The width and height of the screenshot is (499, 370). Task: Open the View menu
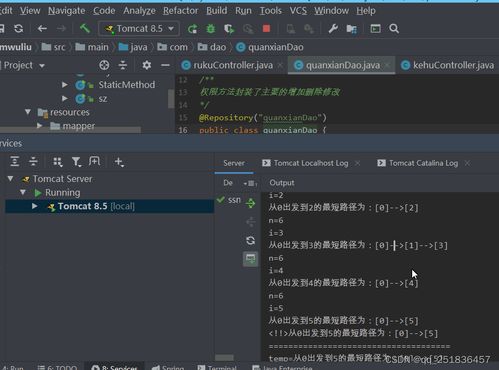[x=30, y=11]
